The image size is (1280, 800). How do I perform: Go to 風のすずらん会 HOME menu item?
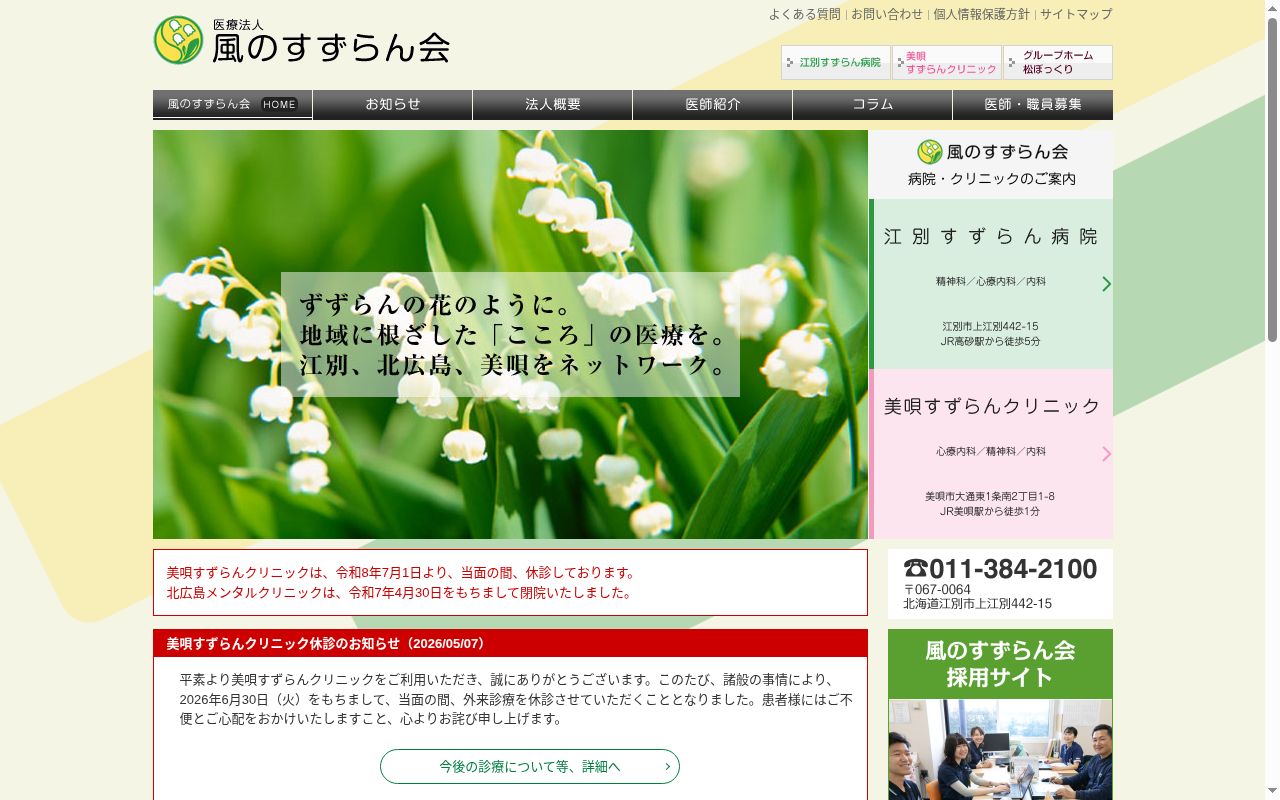(x=232, y=104)
